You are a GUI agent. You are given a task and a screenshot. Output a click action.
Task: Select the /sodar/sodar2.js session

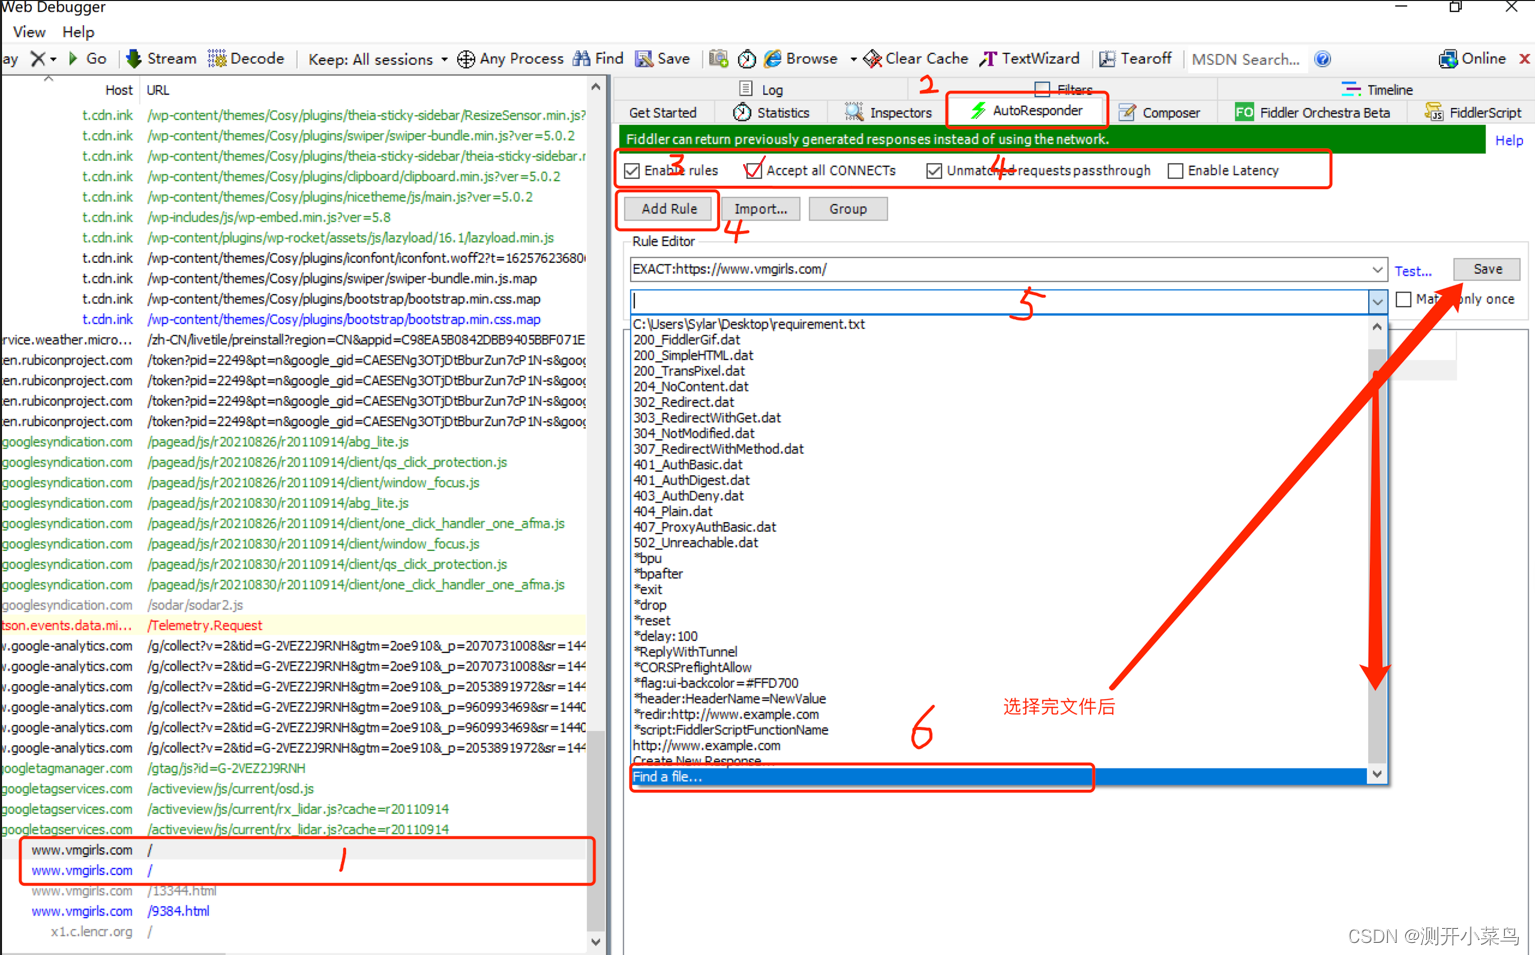pos(294,605)
